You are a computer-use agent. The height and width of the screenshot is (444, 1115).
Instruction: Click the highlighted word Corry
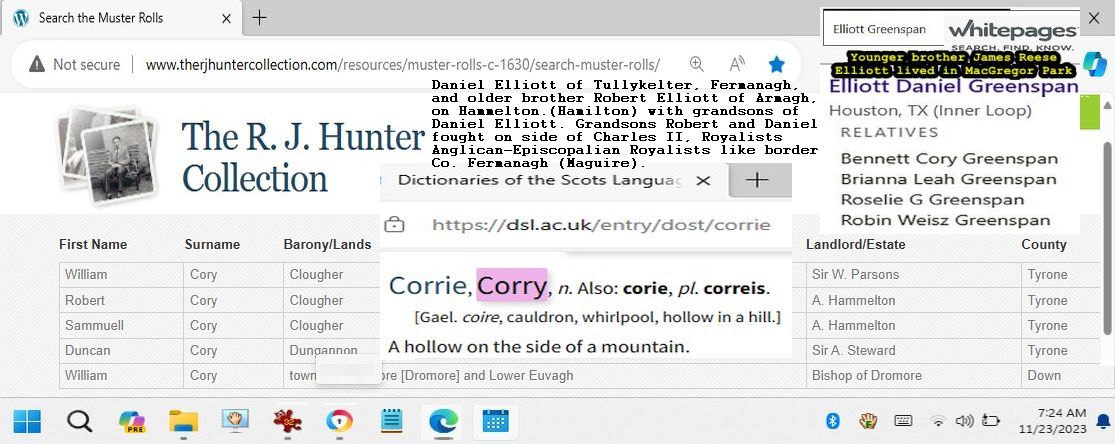tap(511, 285)
